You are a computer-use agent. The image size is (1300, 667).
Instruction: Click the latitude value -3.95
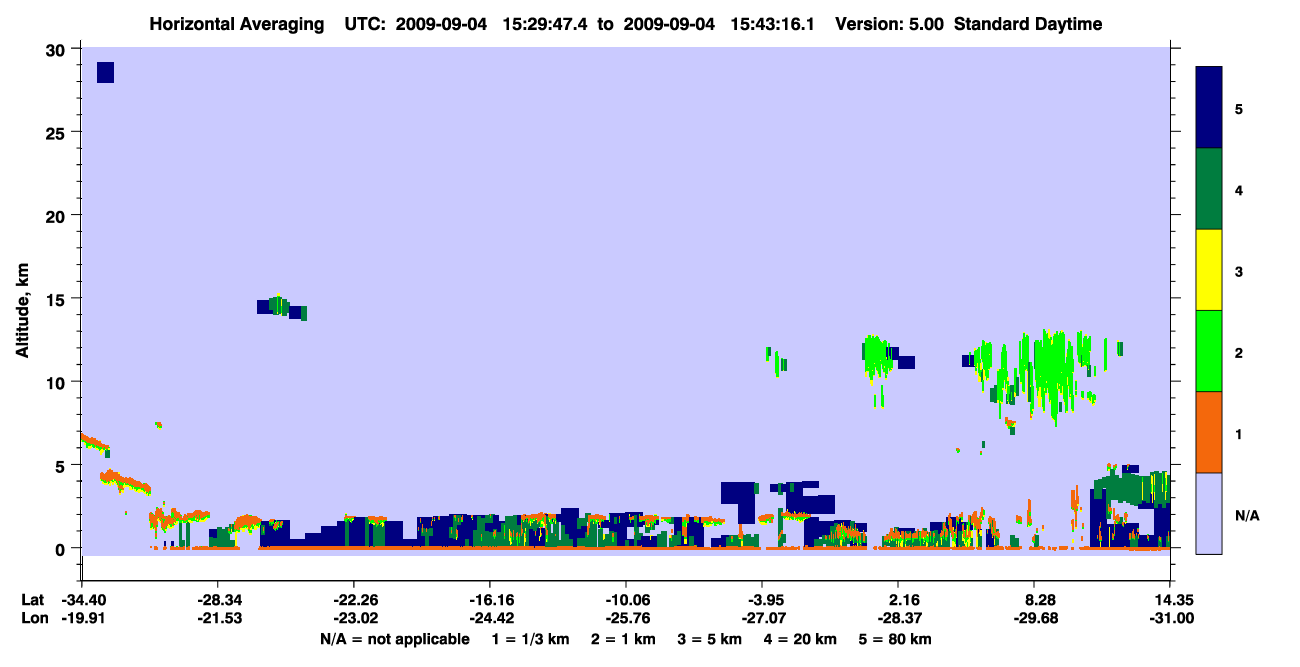pyautogui.click(x=763, y=600)
